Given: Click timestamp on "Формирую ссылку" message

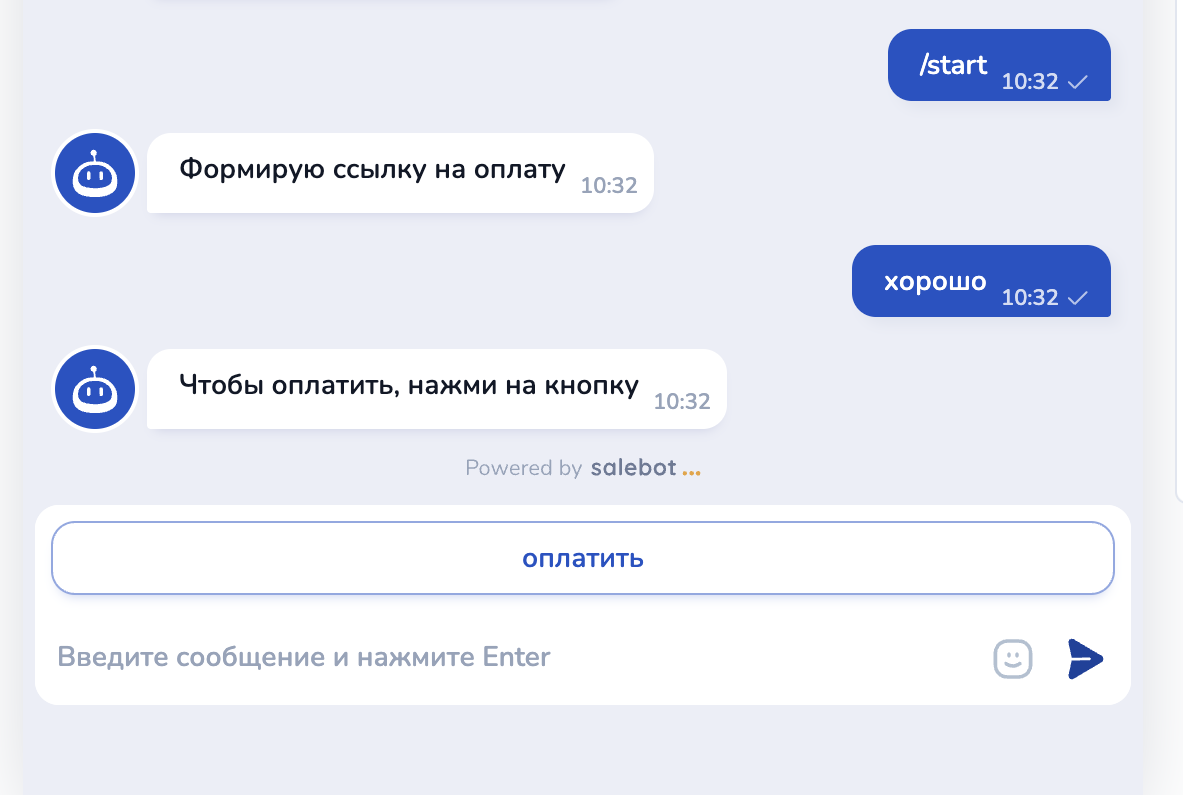Looking at the screenshot, I should [x=608, y=185].
